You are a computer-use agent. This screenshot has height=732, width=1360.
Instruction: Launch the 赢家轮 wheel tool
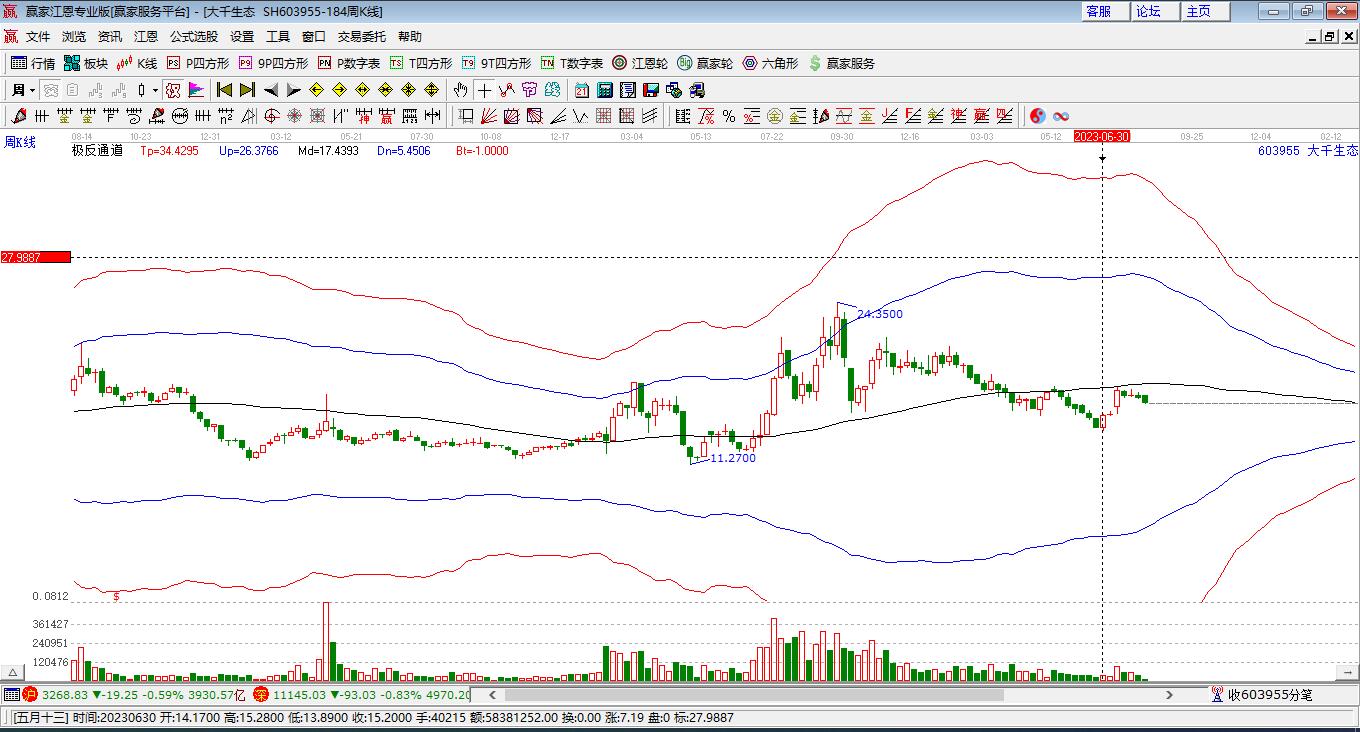pos(705,63)
